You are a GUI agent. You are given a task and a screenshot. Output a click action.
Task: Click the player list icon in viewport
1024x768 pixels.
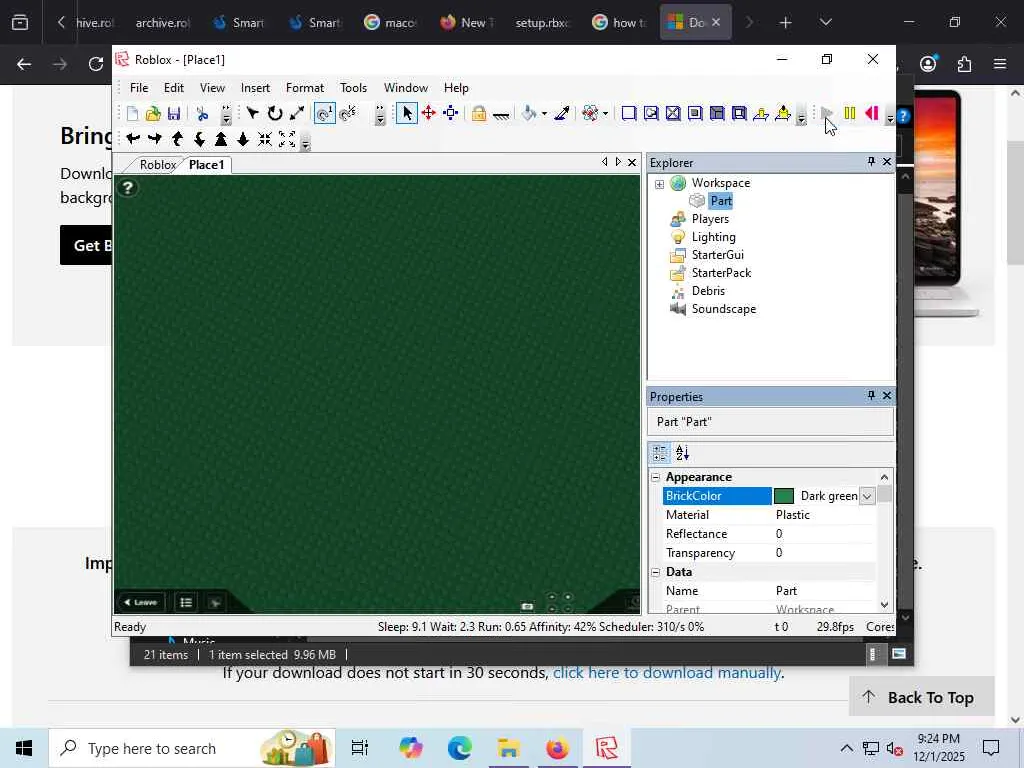click(x=186, y=602)
